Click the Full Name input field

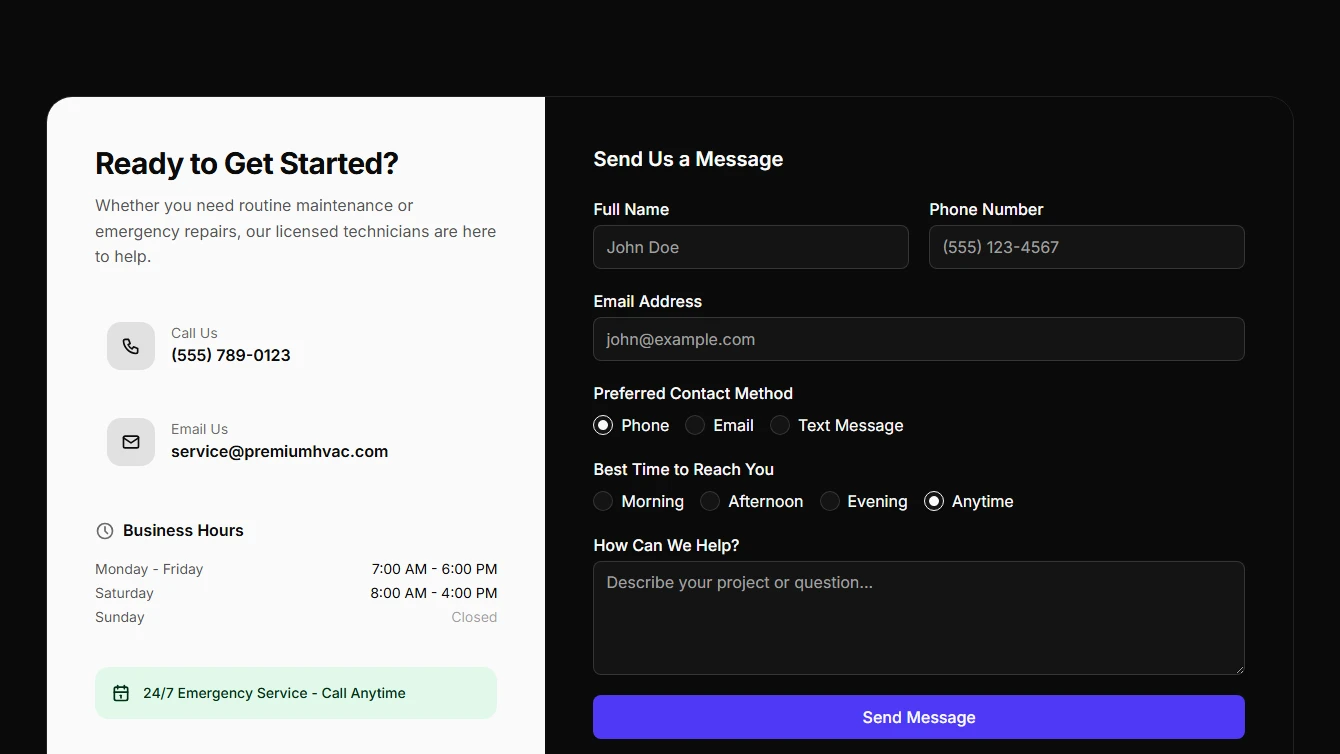[x=750, y=247]
